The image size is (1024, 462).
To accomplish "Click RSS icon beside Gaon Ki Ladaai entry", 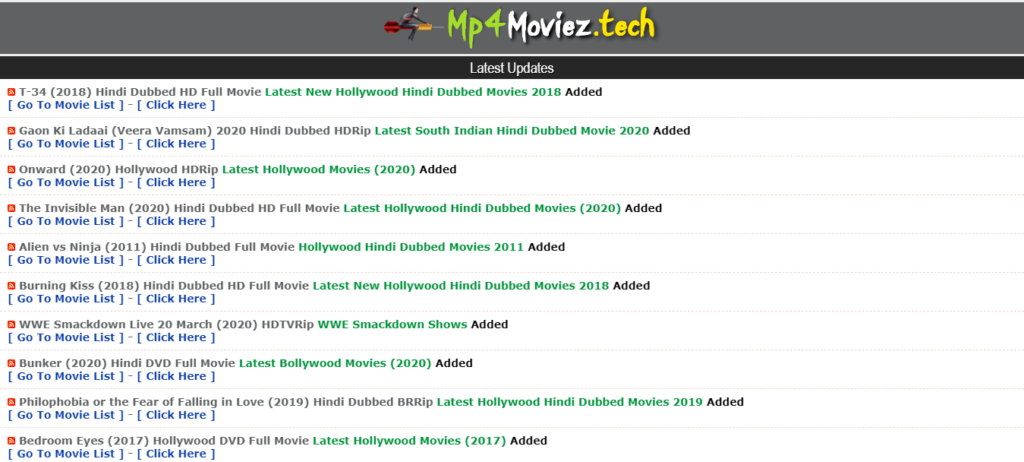I will pyautogui.click(x=11, y=131).
